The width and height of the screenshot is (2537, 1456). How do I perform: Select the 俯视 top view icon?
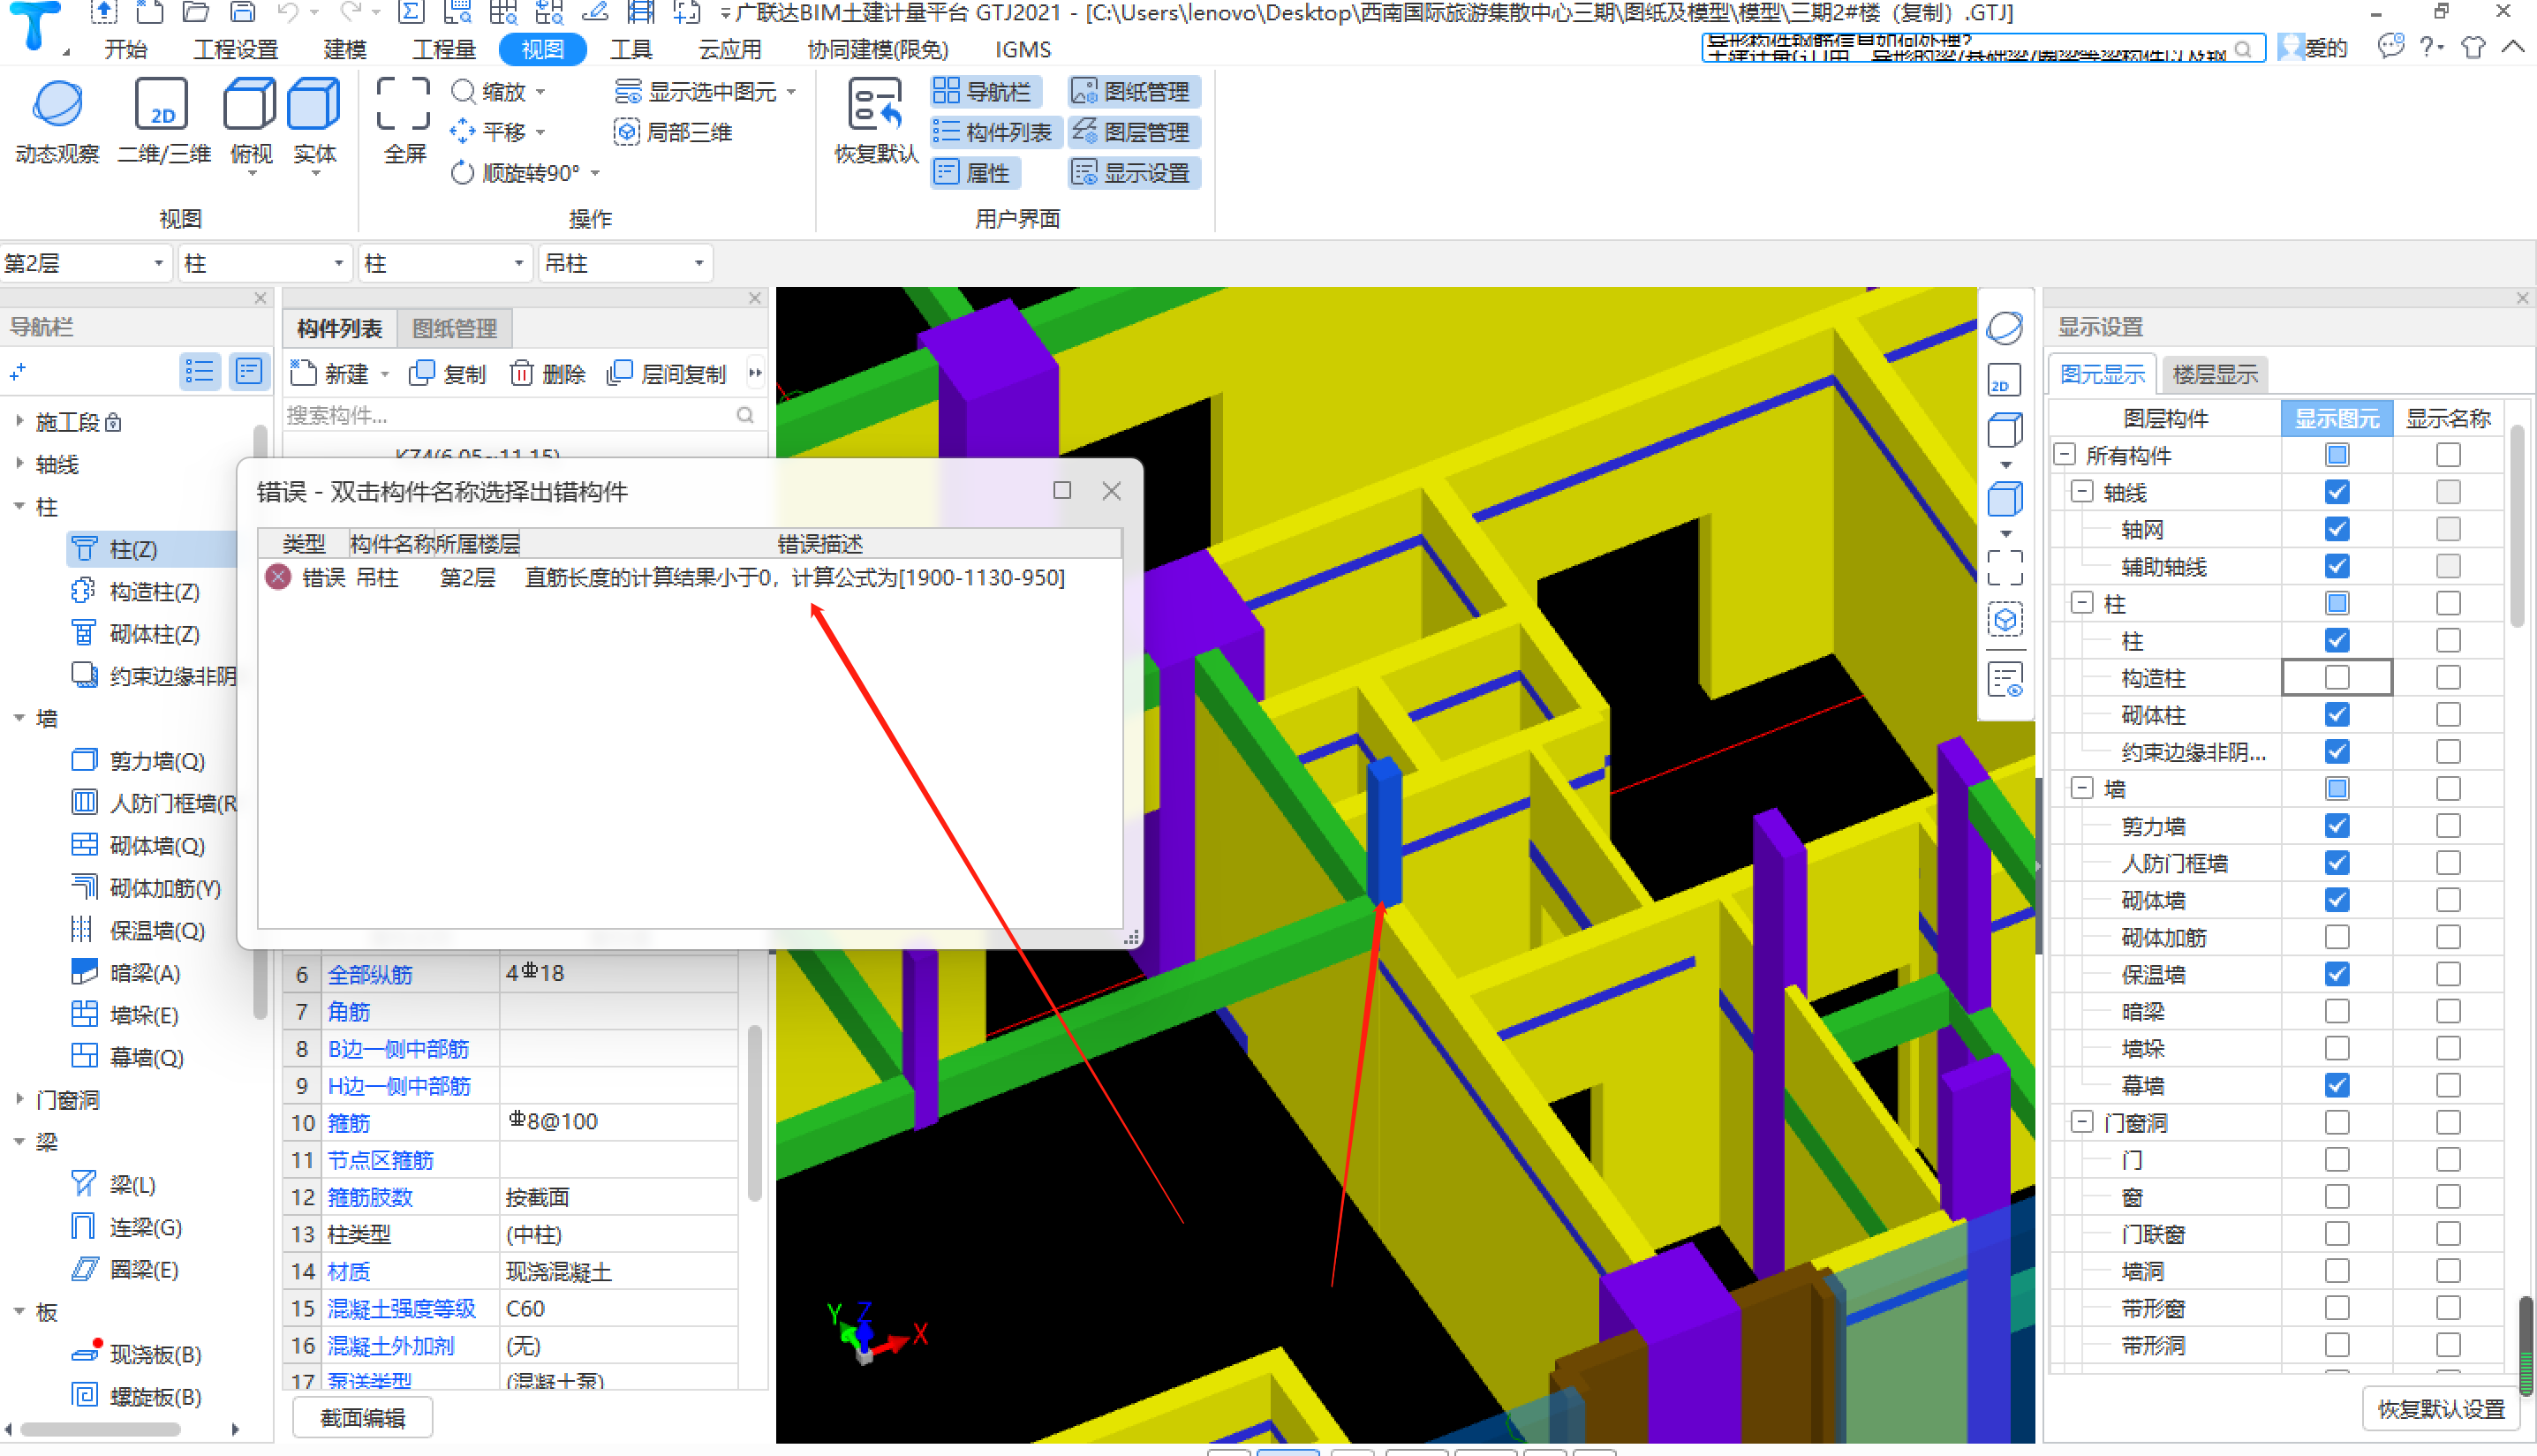point(250,105)
